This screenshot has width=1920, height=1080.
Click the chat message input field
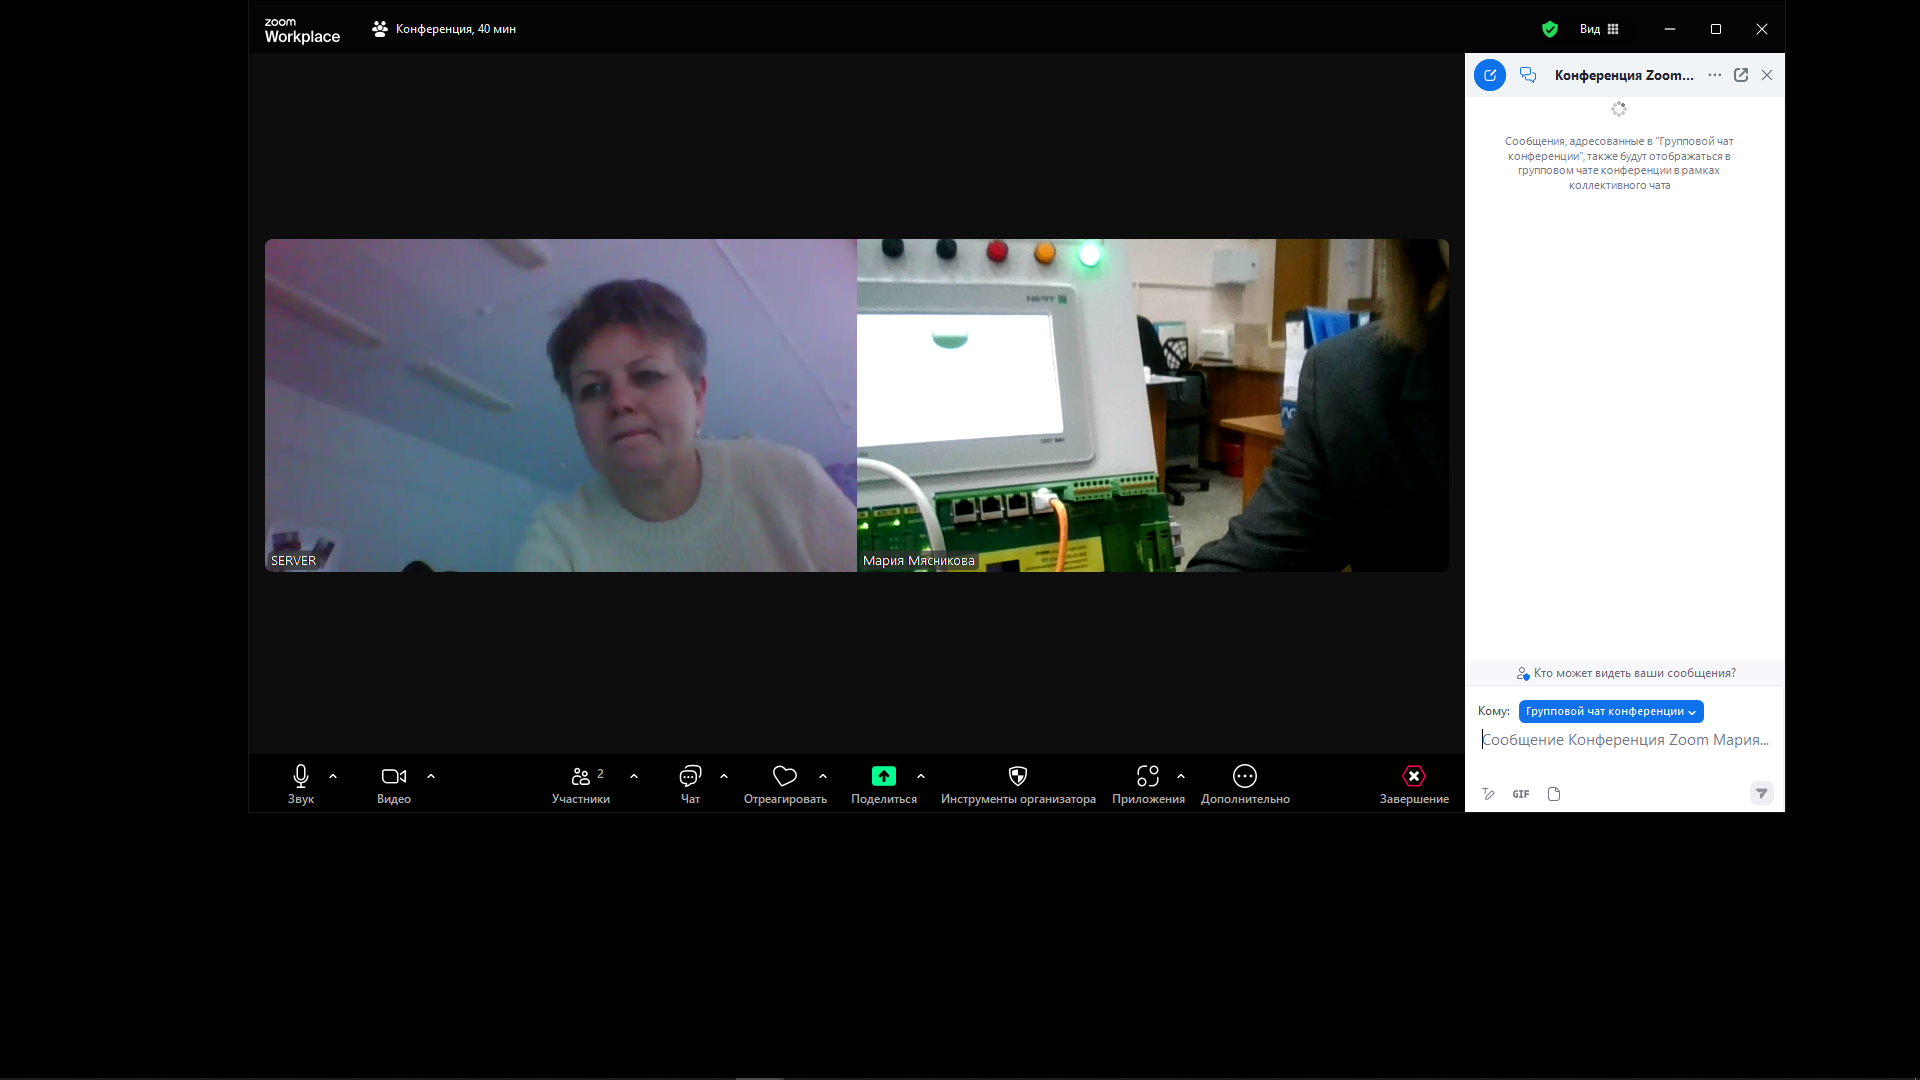pyautogui.click(x=1625, y=740)
